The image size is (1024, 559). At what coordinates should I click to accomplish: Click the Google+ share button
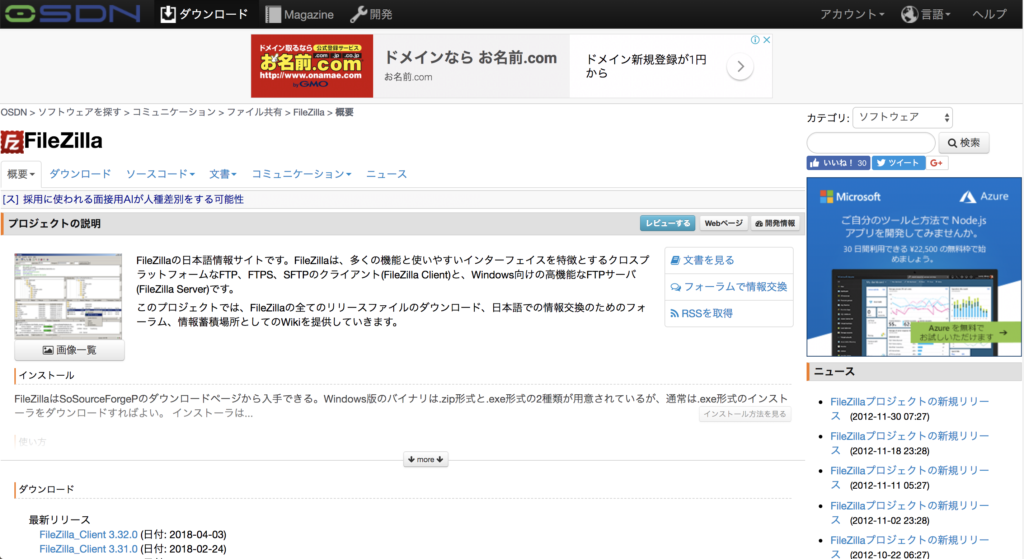[936, 163]
